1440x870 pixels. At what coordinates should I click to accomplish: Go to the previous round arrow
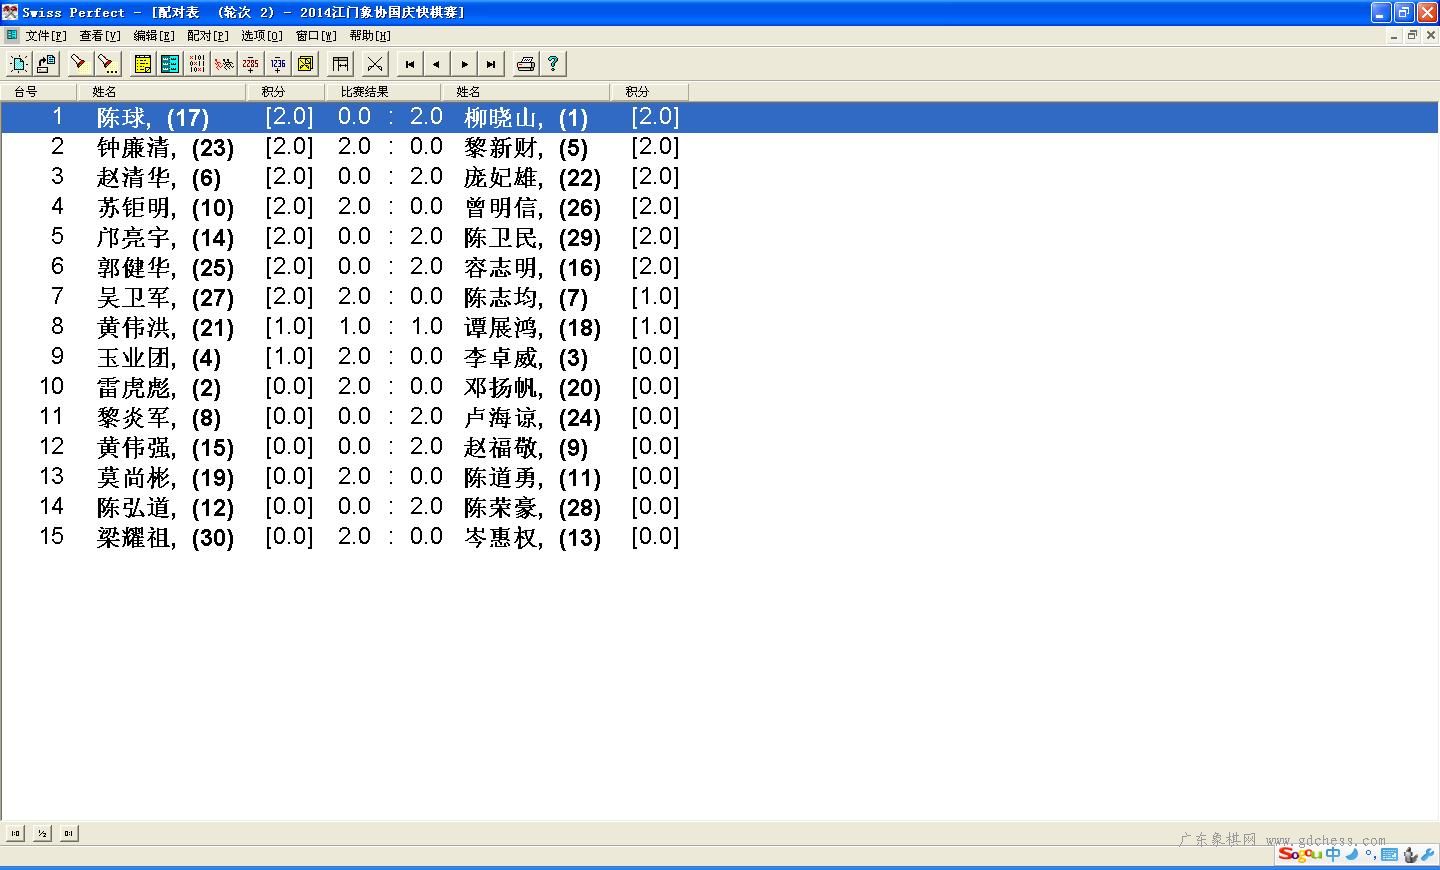pos(437,64)
